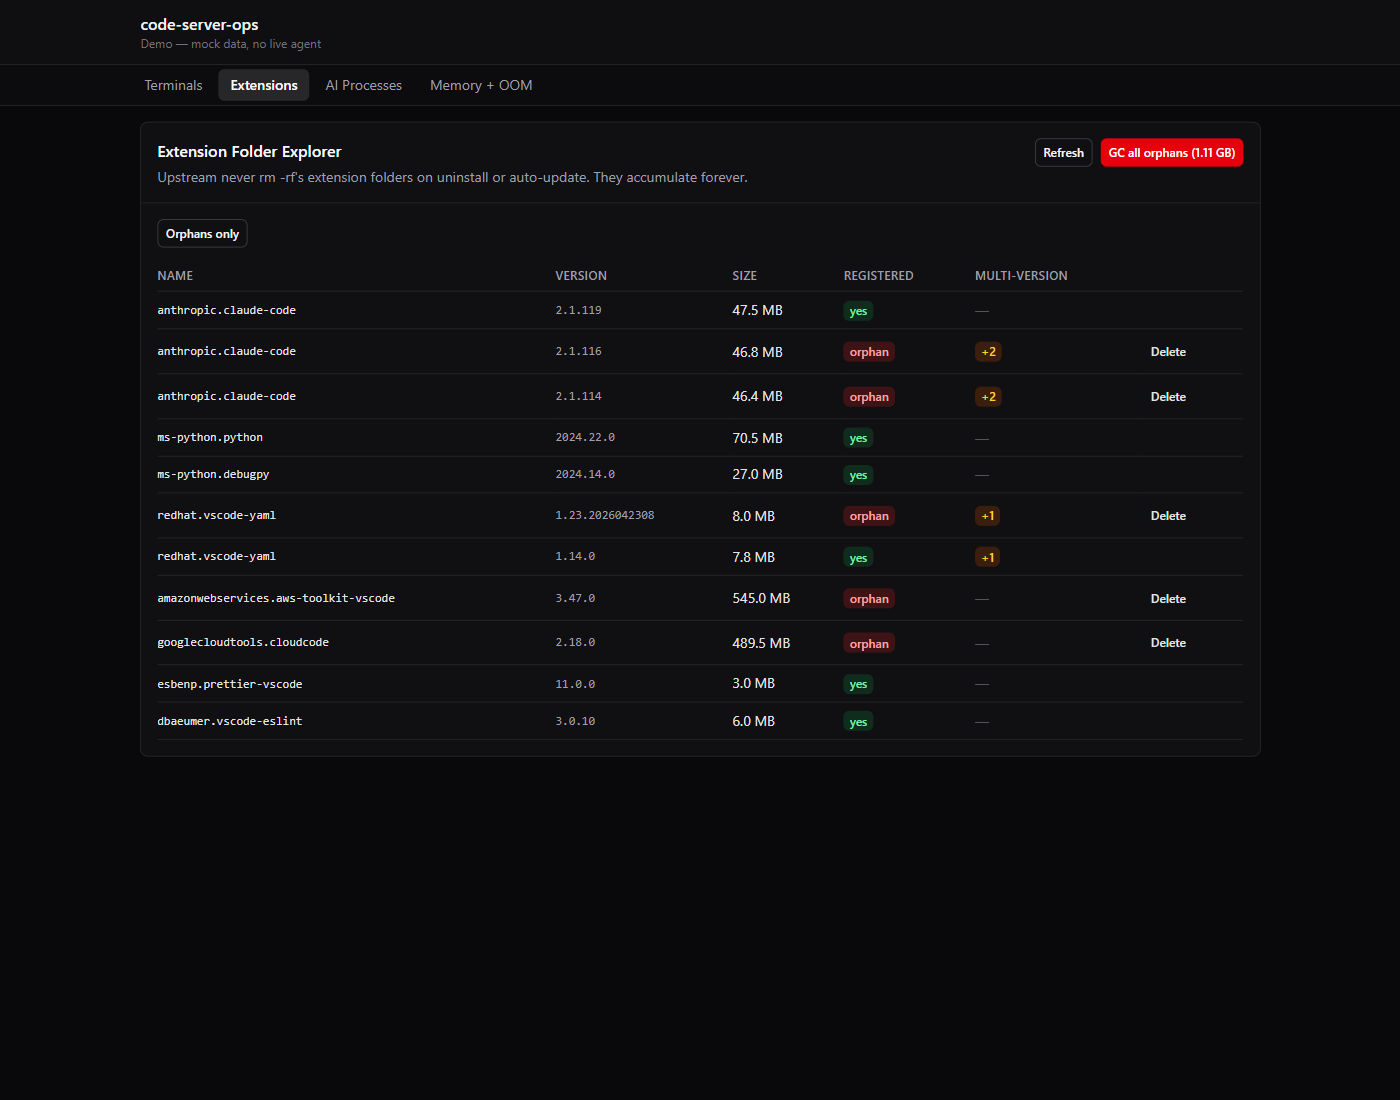1400x1100 pixels.
Task: Click the version 2024.22.0 cell
Action: (585, 437)
